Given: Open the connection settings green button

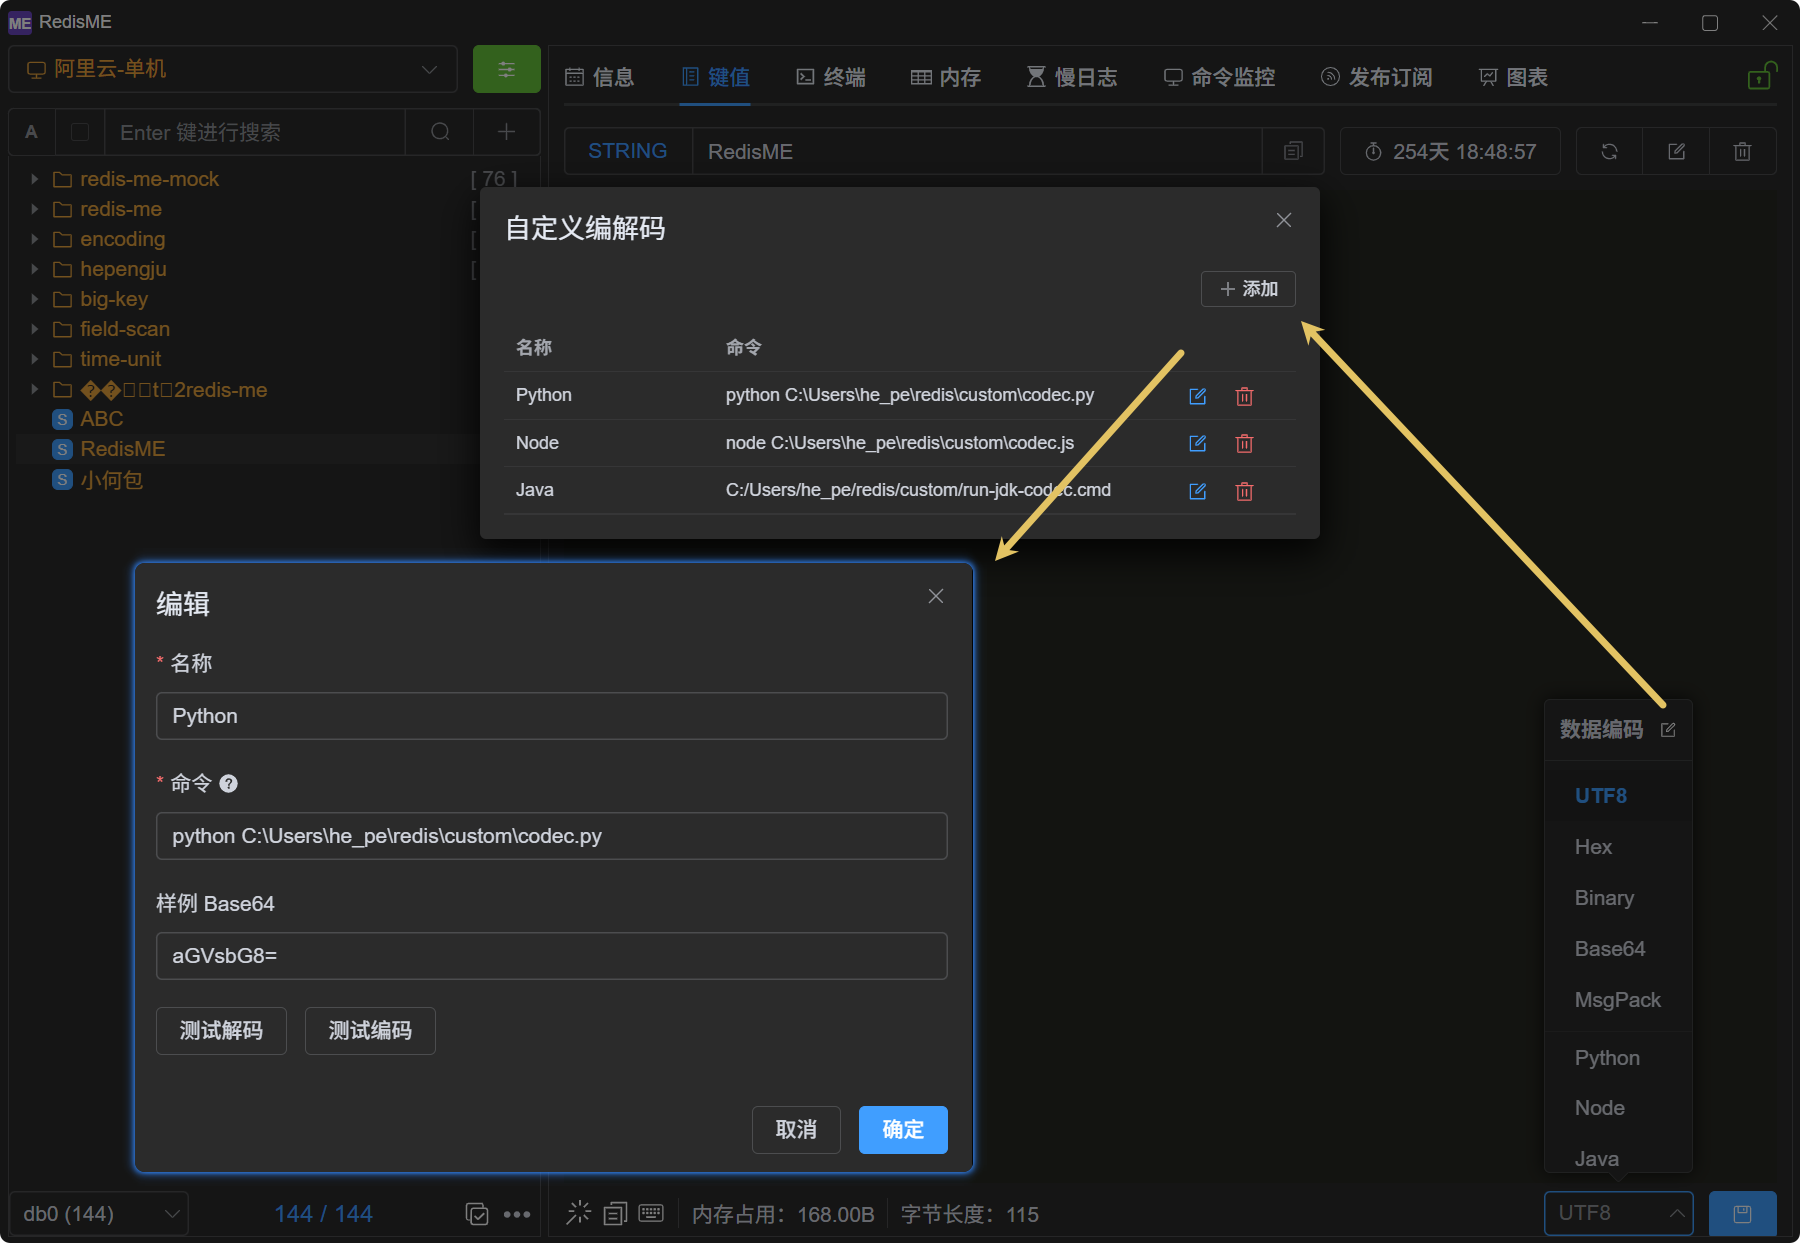Looking at the screenshot, I should 507,69.
